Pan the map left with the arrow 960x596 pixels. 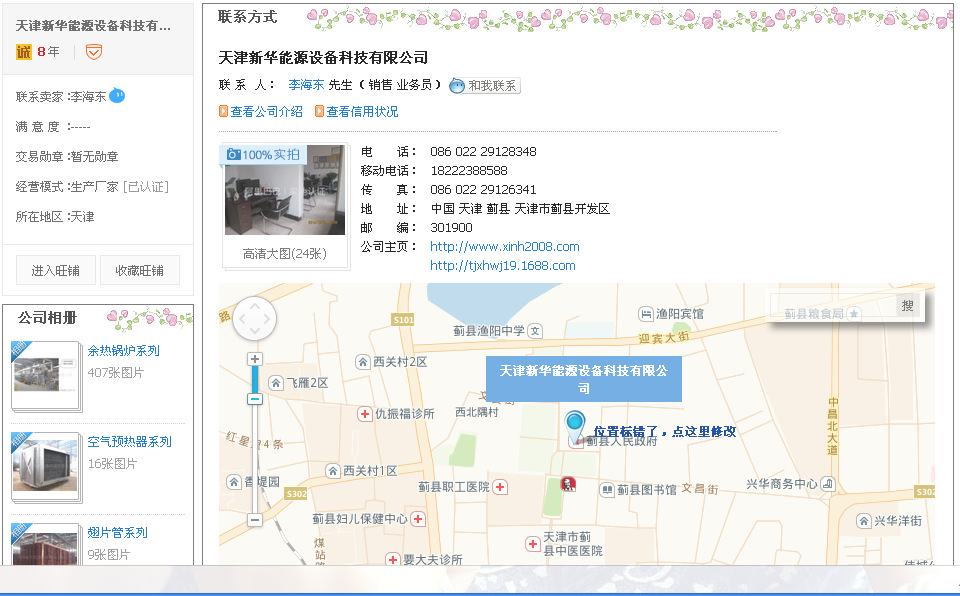[241, 319]
